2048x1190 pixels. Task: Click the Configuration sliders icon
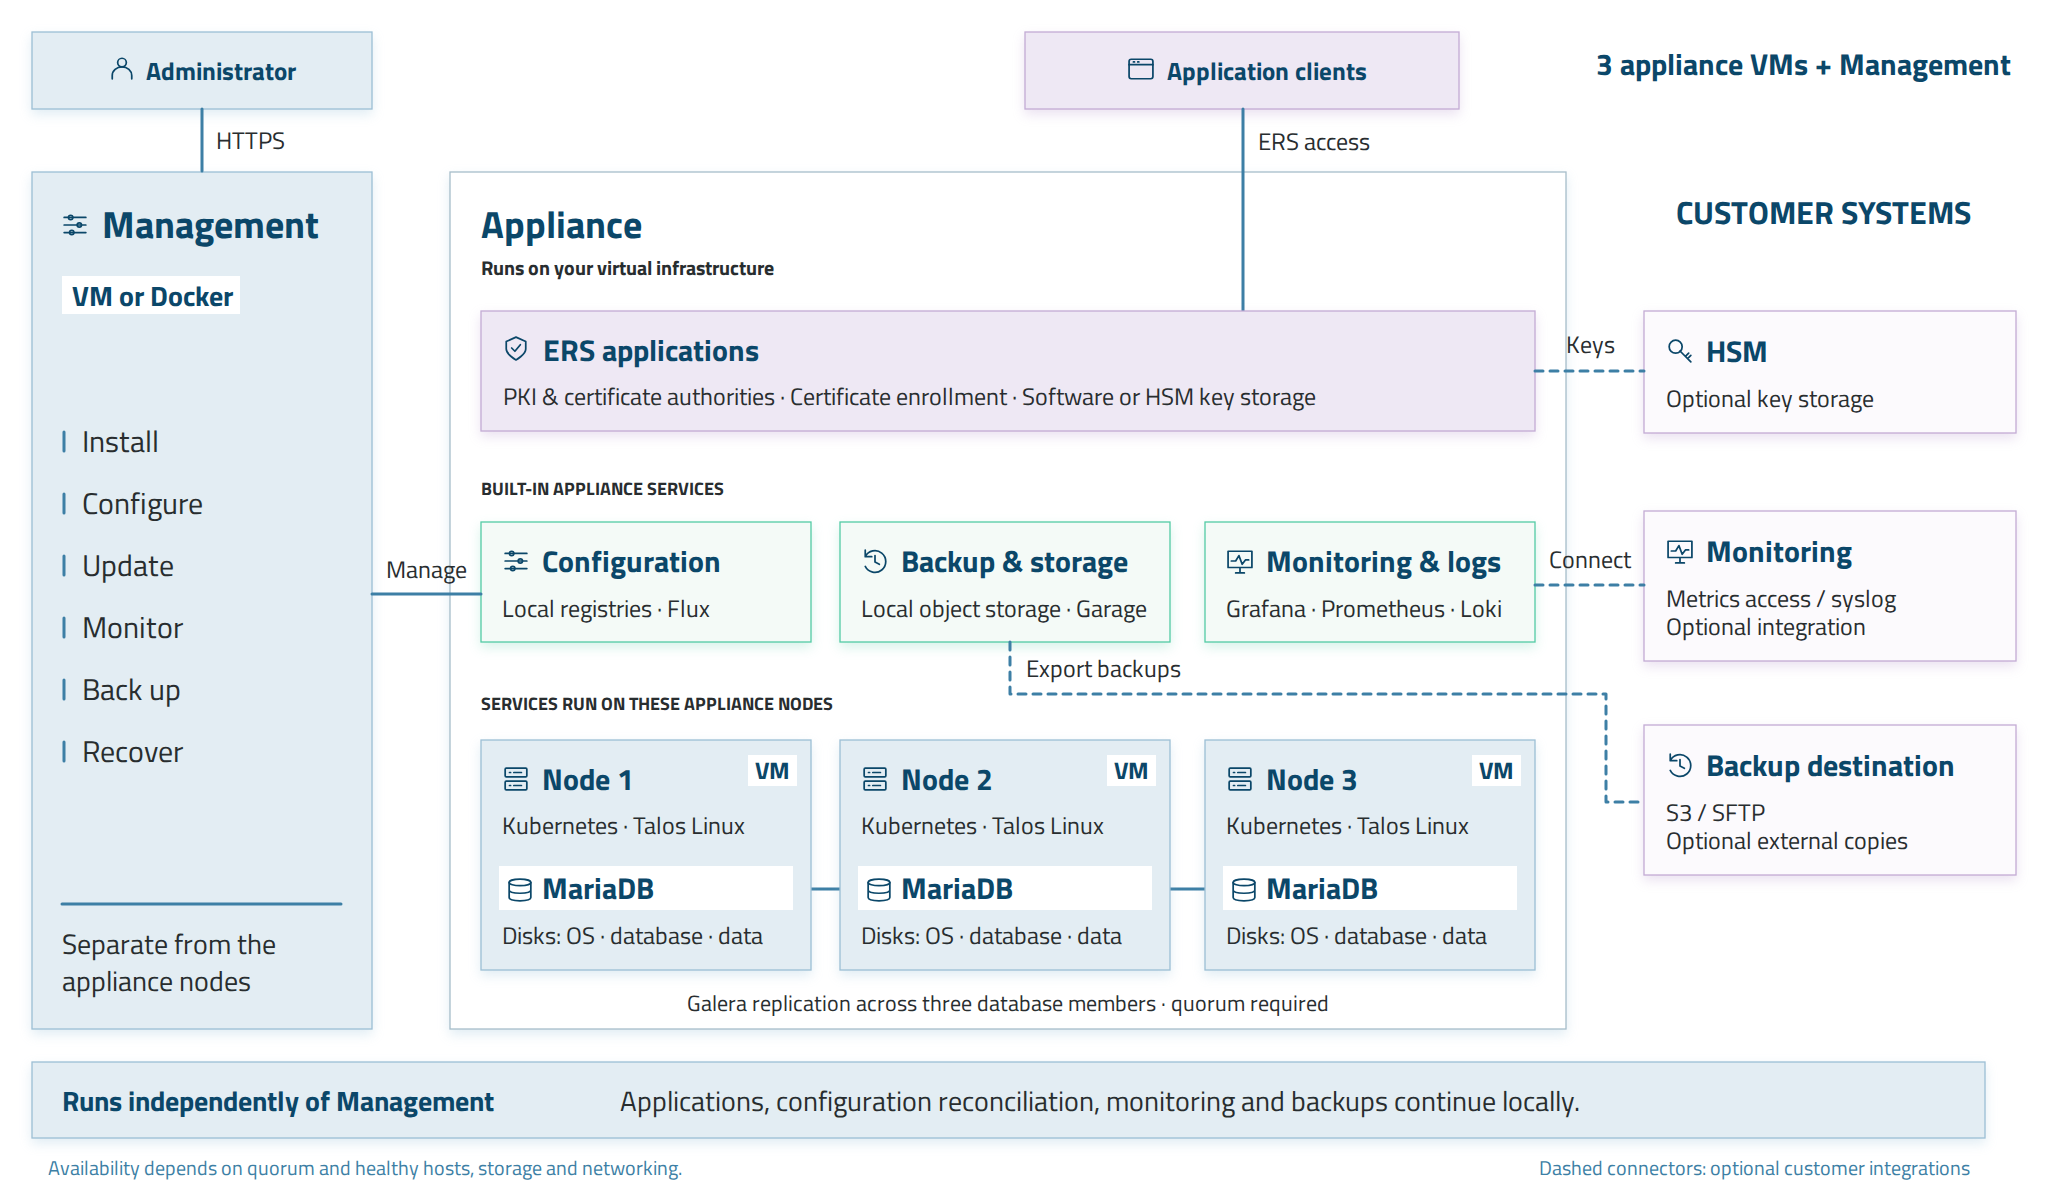pyautogui.click(x=516, y=561)
